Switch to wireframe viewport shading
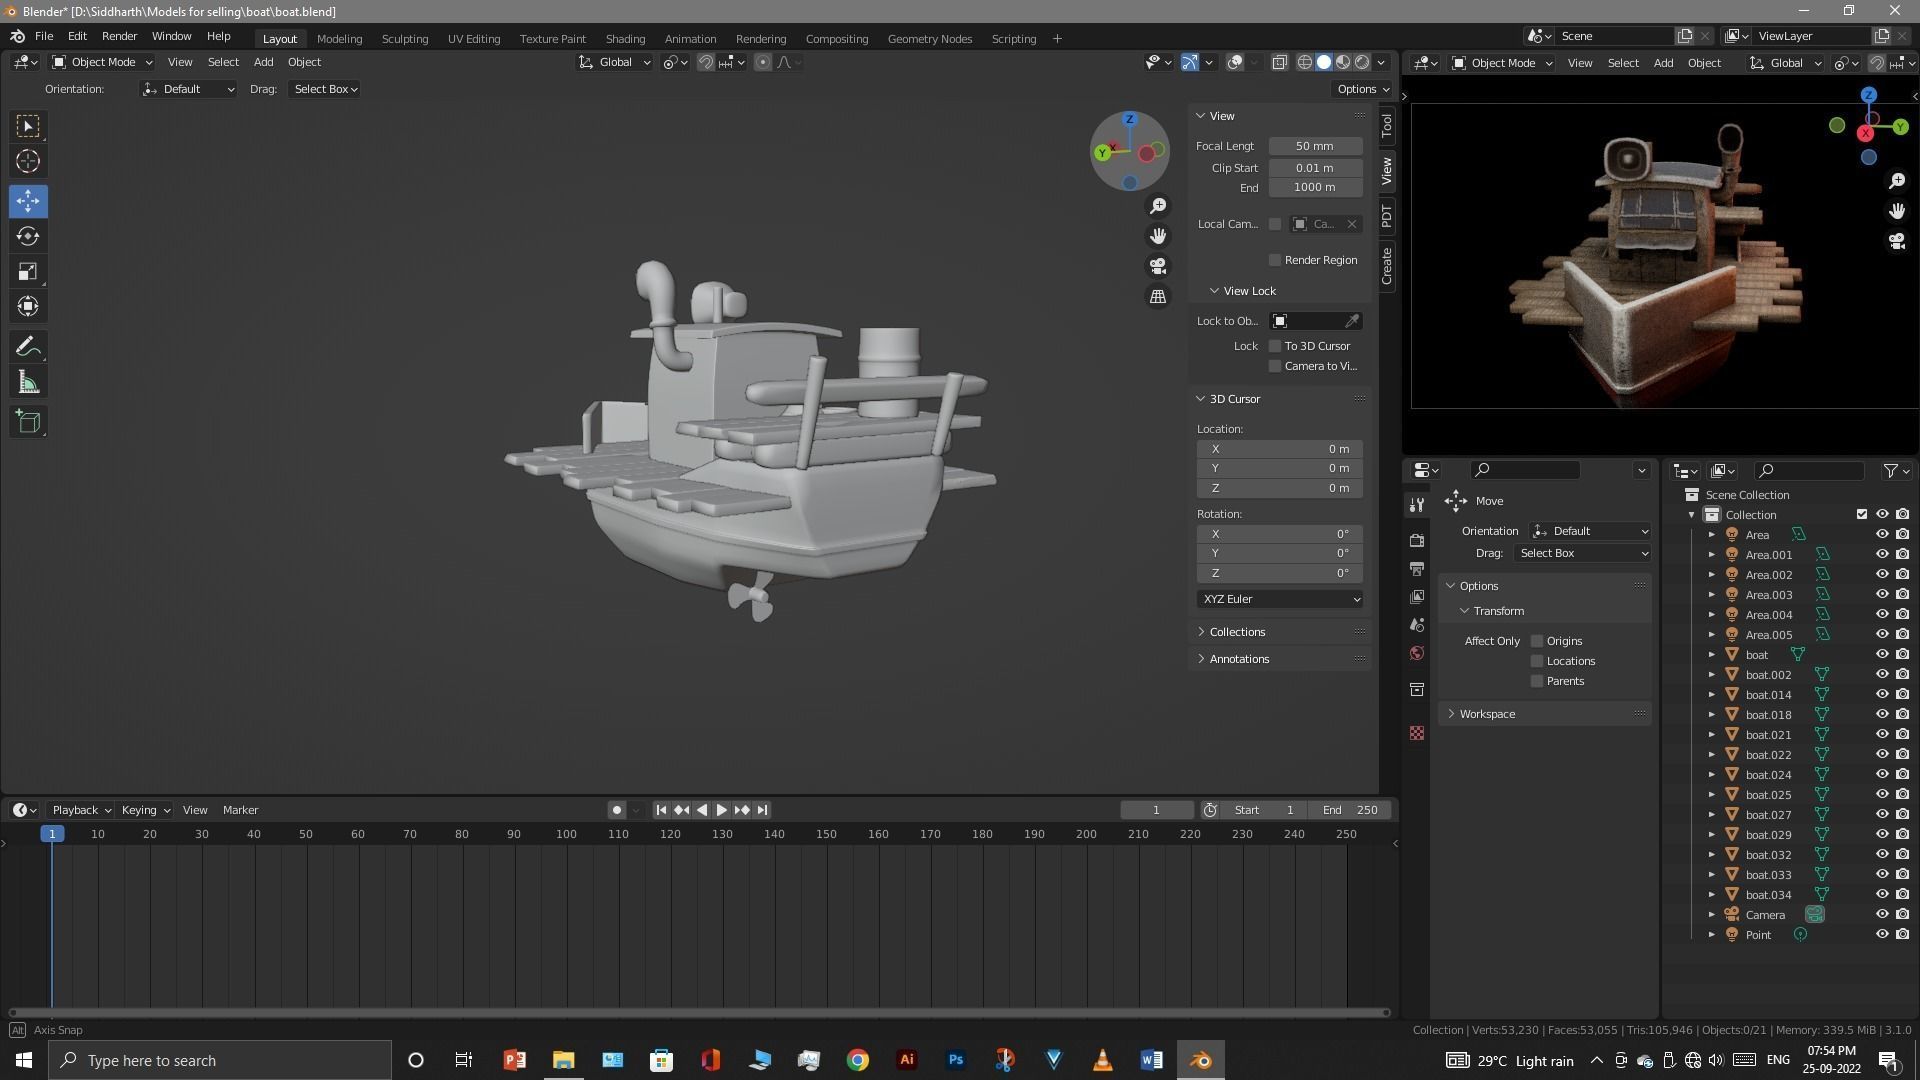This screenshot has width=1920, height=1080. click(x=1305, y=62)
